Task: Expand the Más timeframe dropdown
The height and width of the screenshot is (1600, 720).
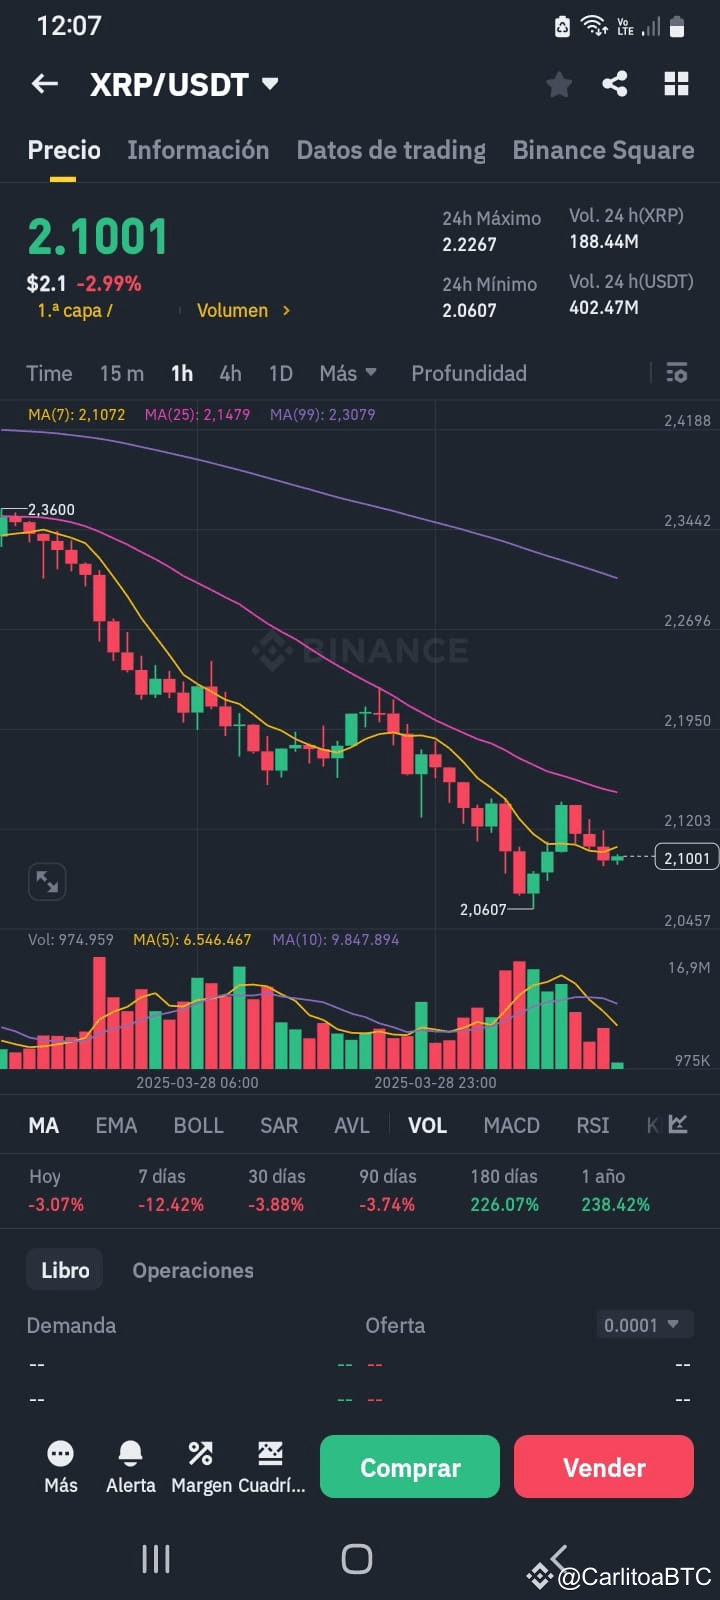Action: pyautogui.click(x=347, y=373)
